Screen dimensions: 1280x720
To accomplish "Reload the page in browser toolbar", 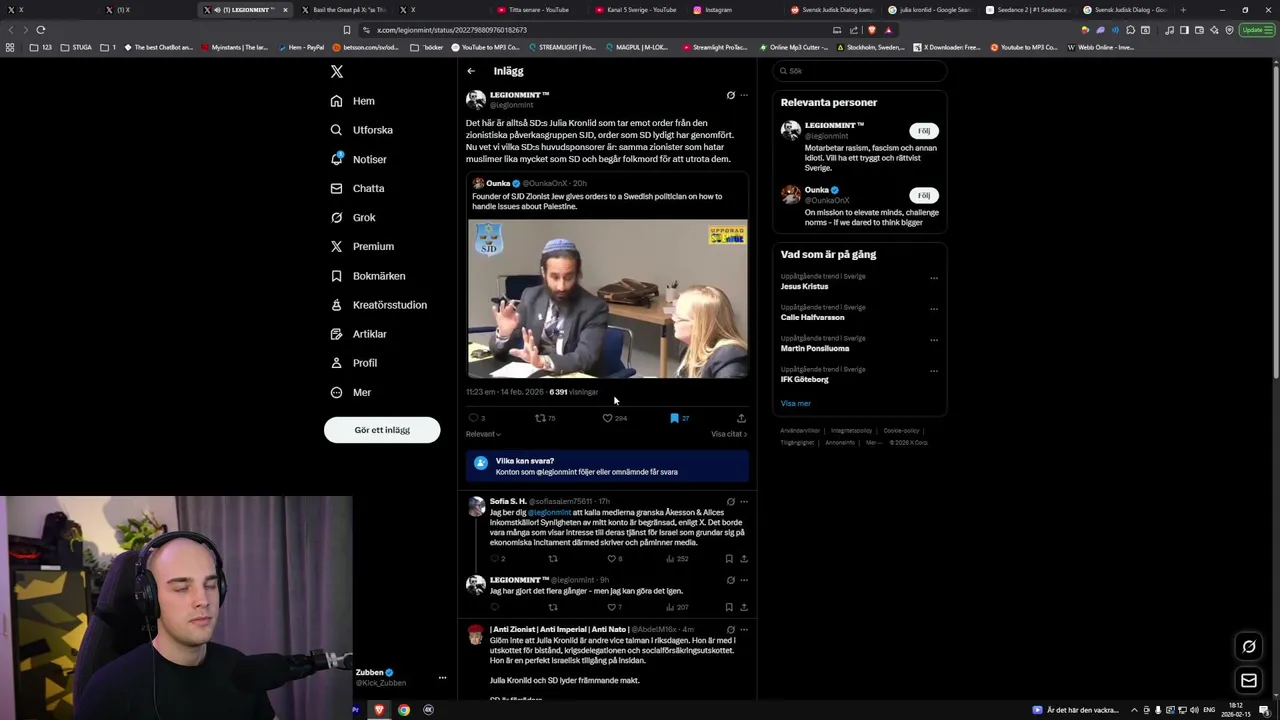I will 40,30.
